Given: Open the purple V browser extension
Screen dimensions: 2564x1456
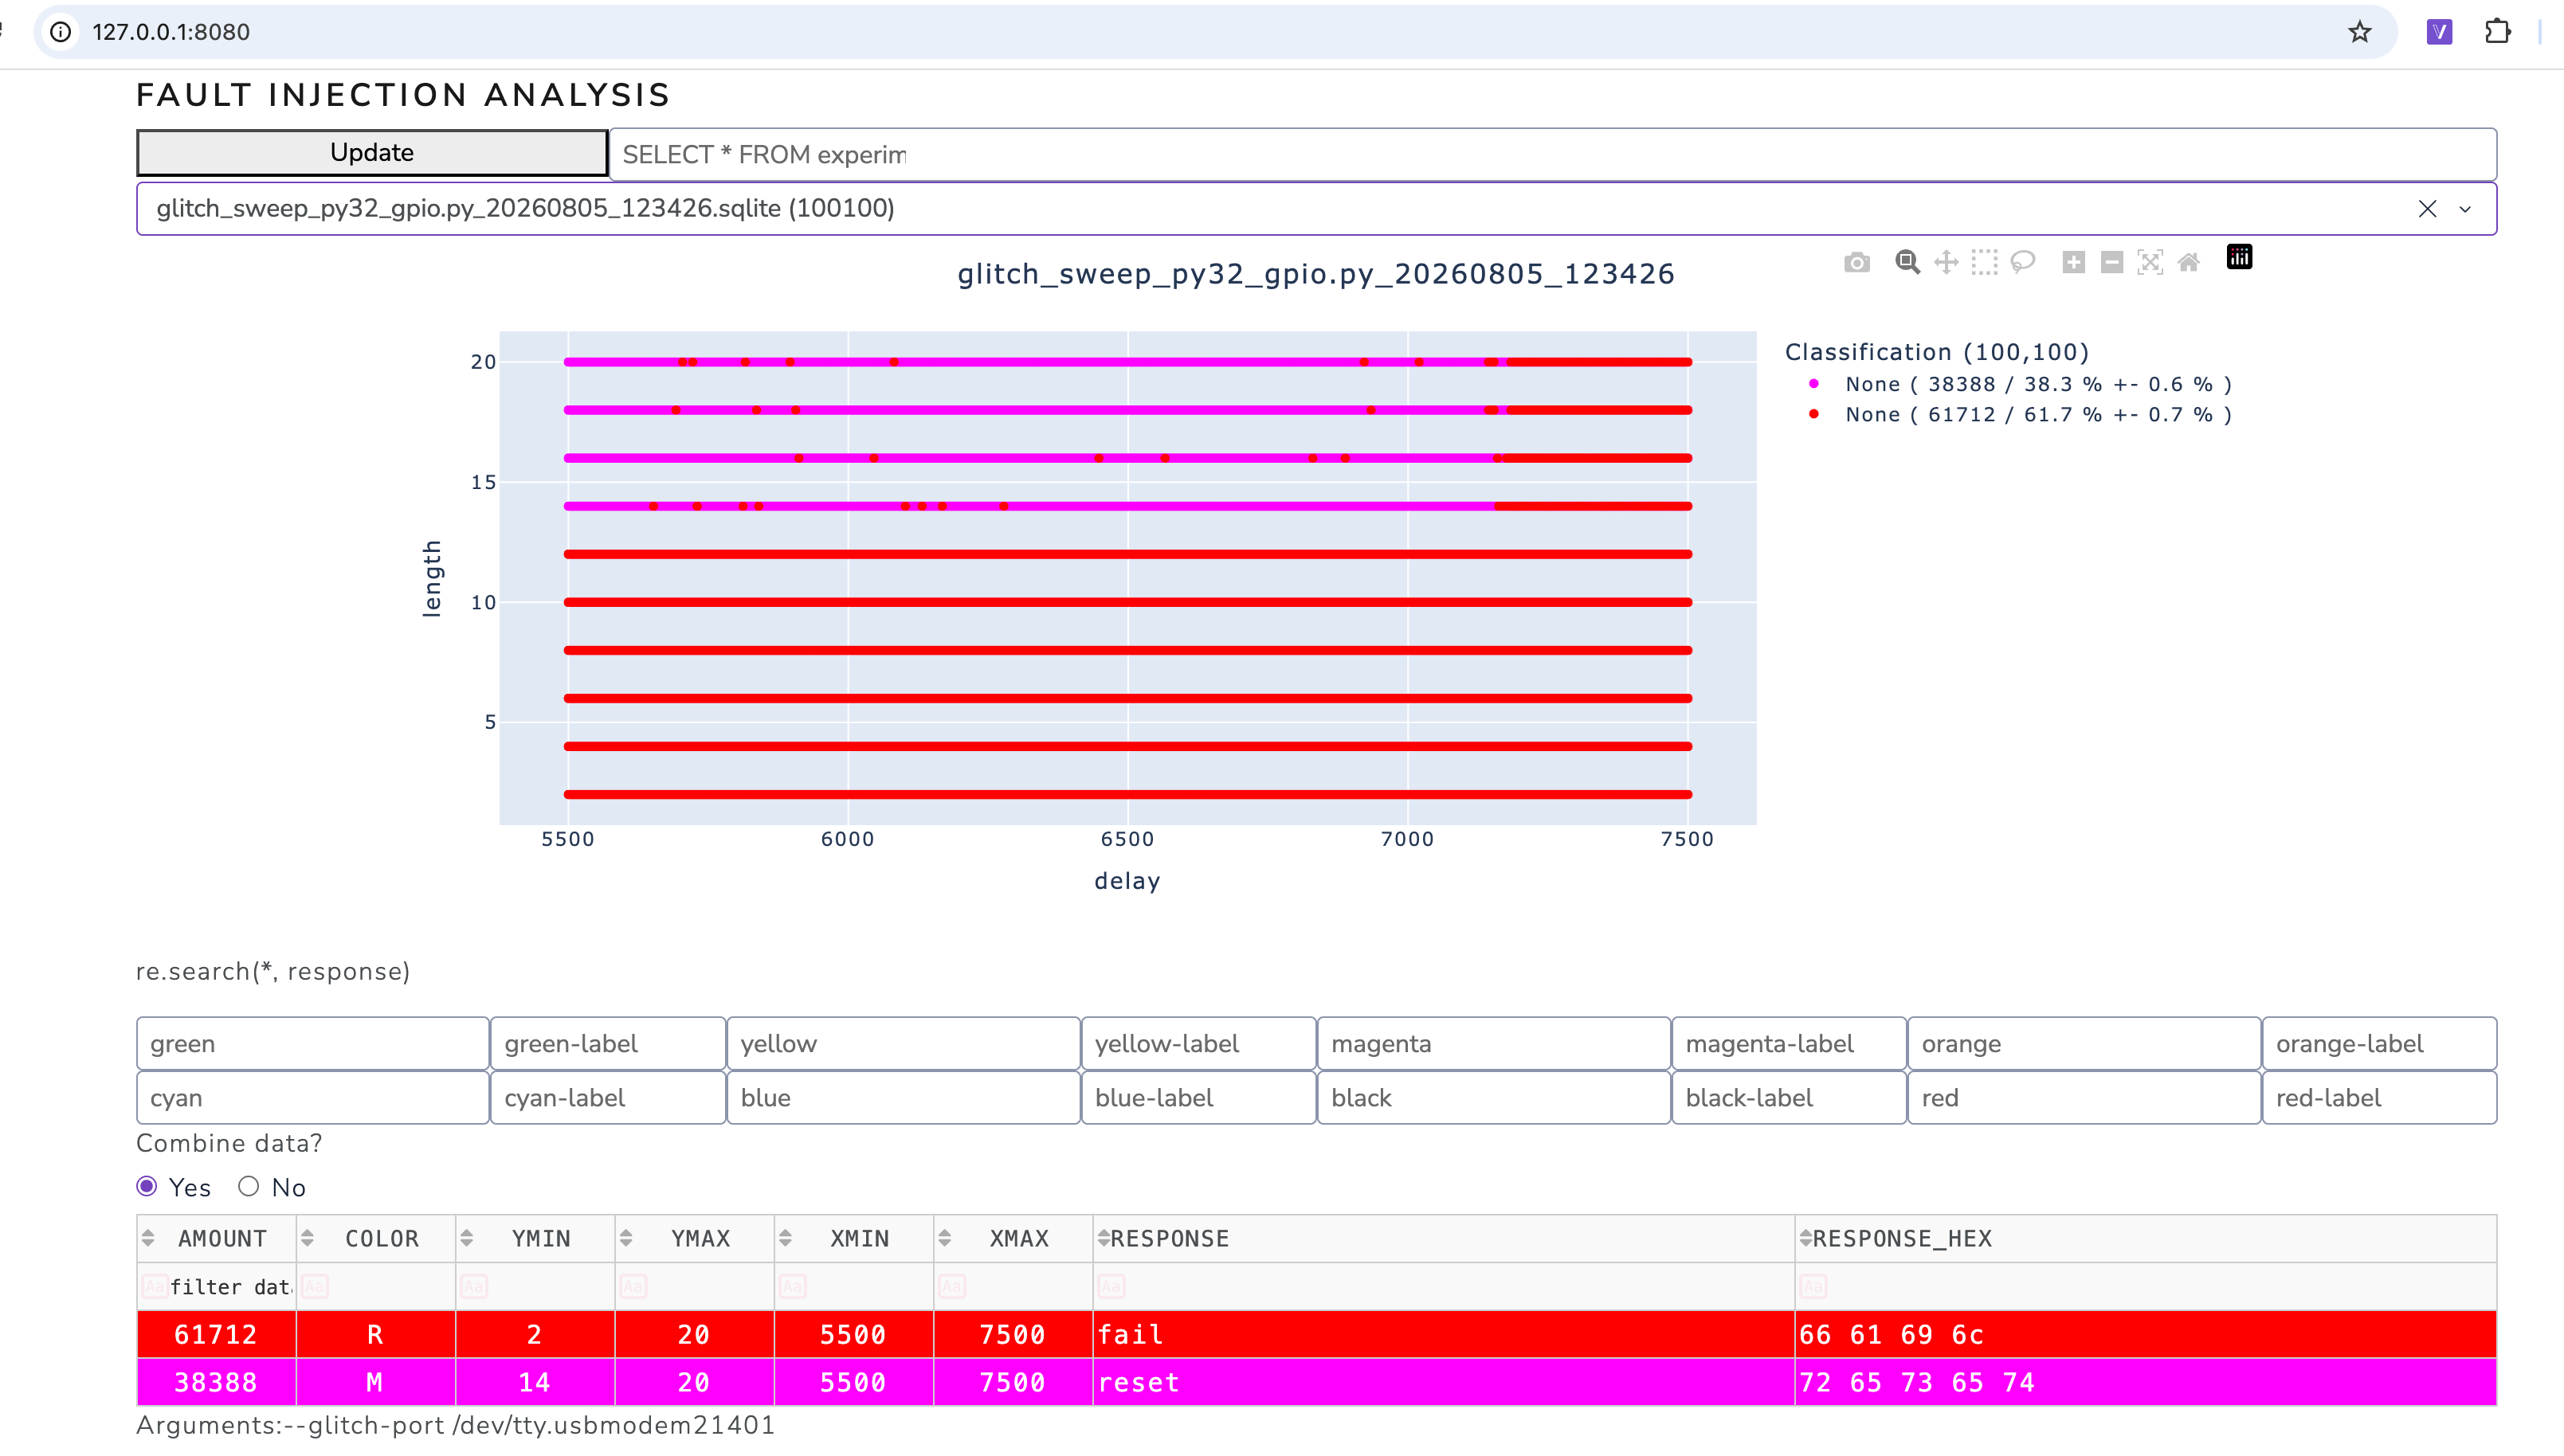Looking at the screenshot, I should click(2440, 32).
